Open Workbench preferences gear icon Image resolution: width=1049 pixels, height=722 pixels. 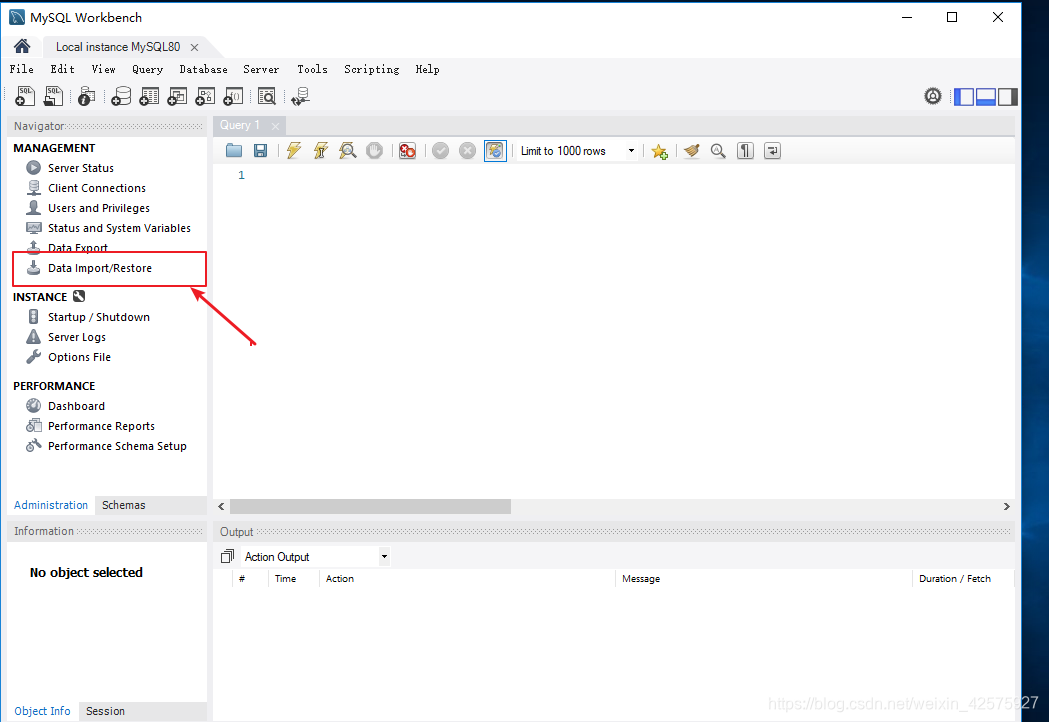point(933,96)
